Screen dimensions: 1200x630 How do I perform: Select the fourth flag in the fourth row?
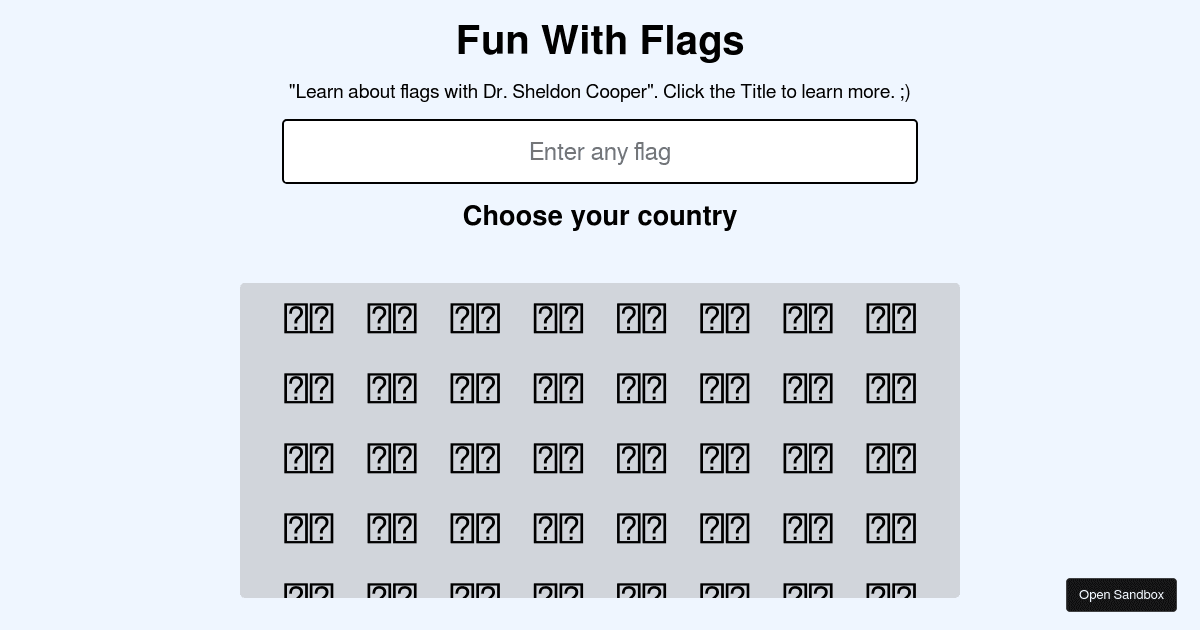coord(558,528)
